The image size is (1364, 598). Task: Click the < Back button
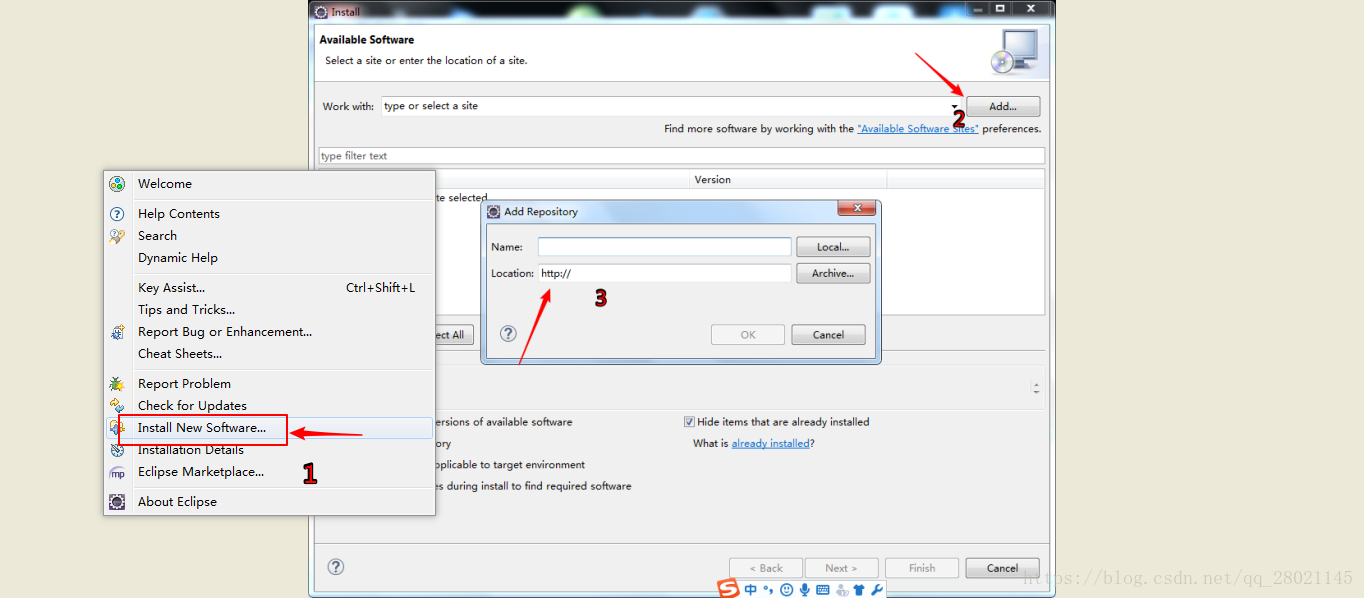click(x=766, y=568)
